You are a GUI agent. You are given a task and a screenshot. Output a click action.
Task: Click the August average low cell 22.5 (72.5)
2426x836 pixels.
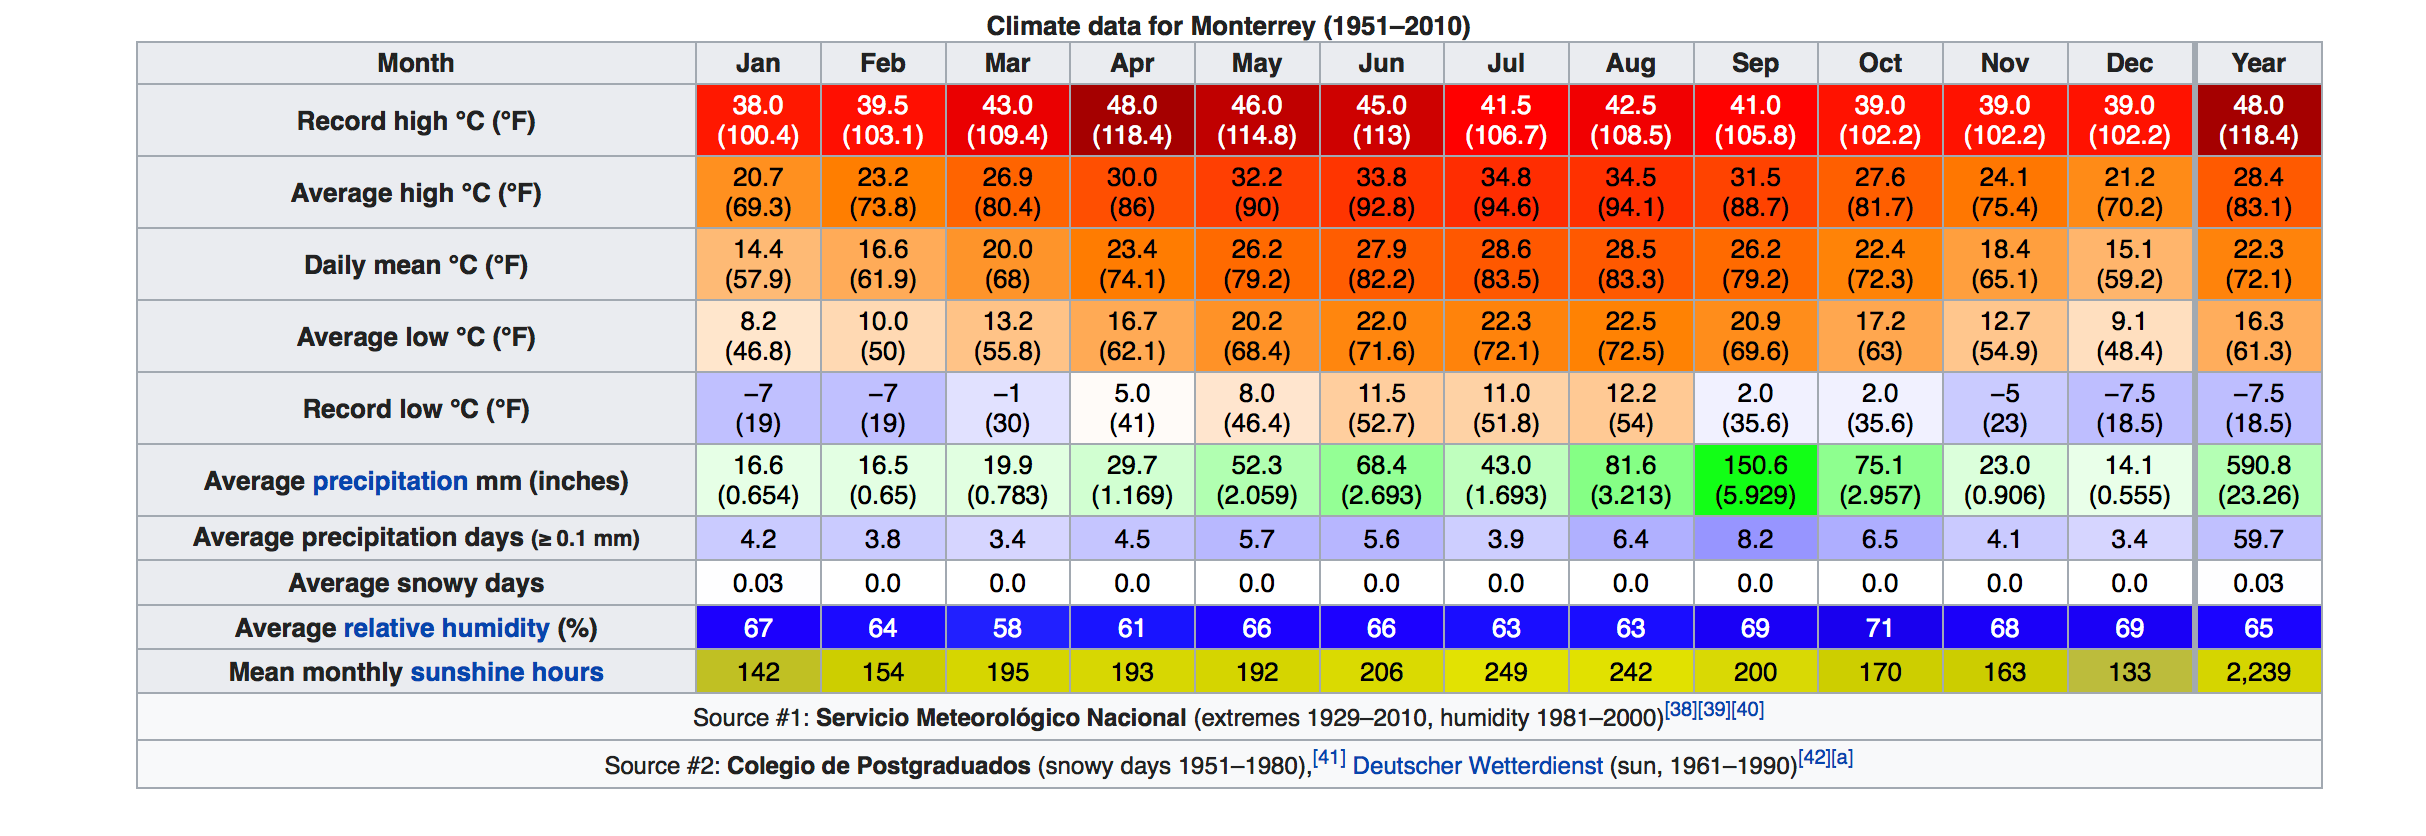coord(1631,337)
